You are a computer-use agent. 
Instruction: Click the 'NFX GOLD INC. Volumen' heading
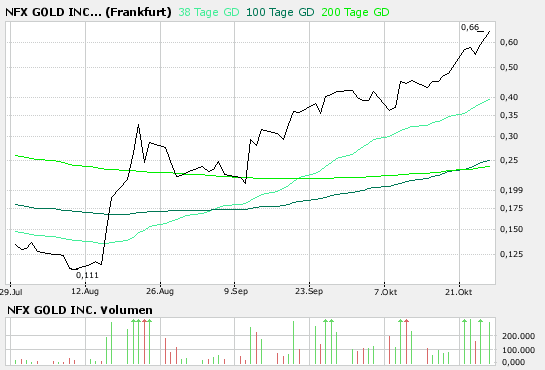(80, 310)
